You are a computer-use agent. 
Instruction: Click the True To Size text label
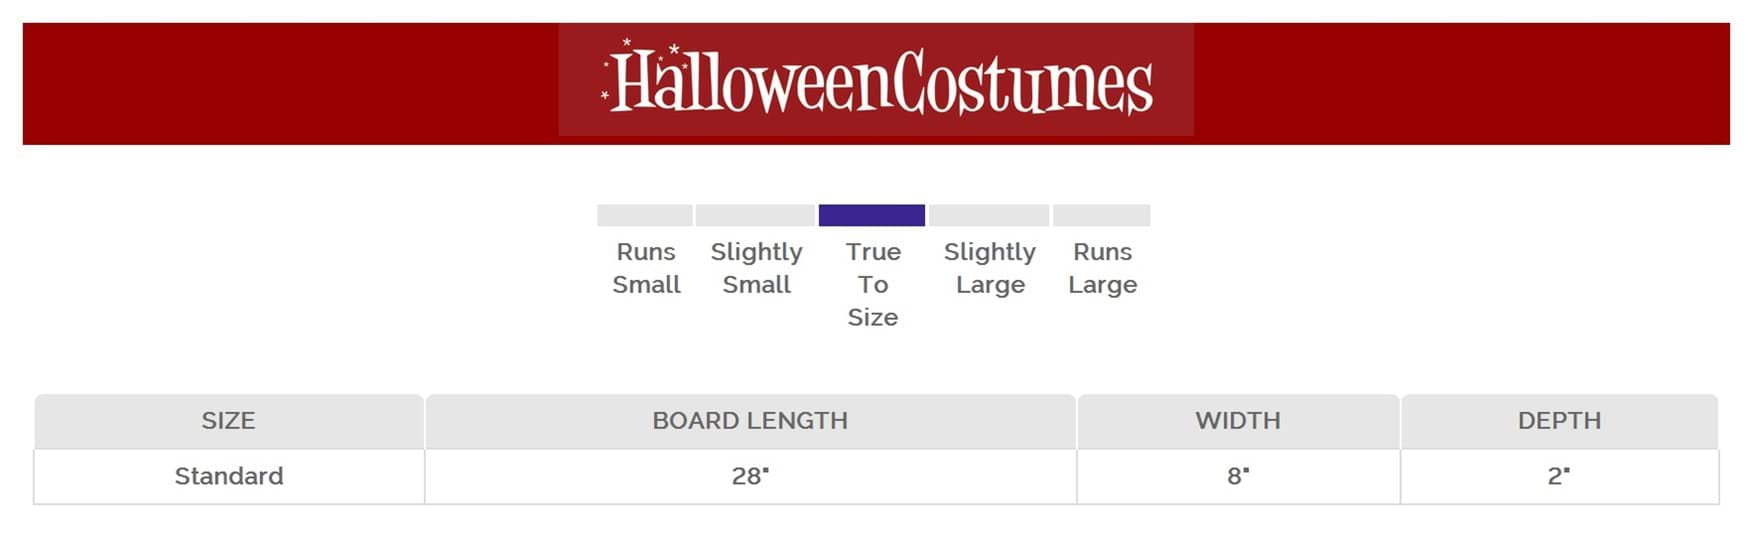pos(873,284)
